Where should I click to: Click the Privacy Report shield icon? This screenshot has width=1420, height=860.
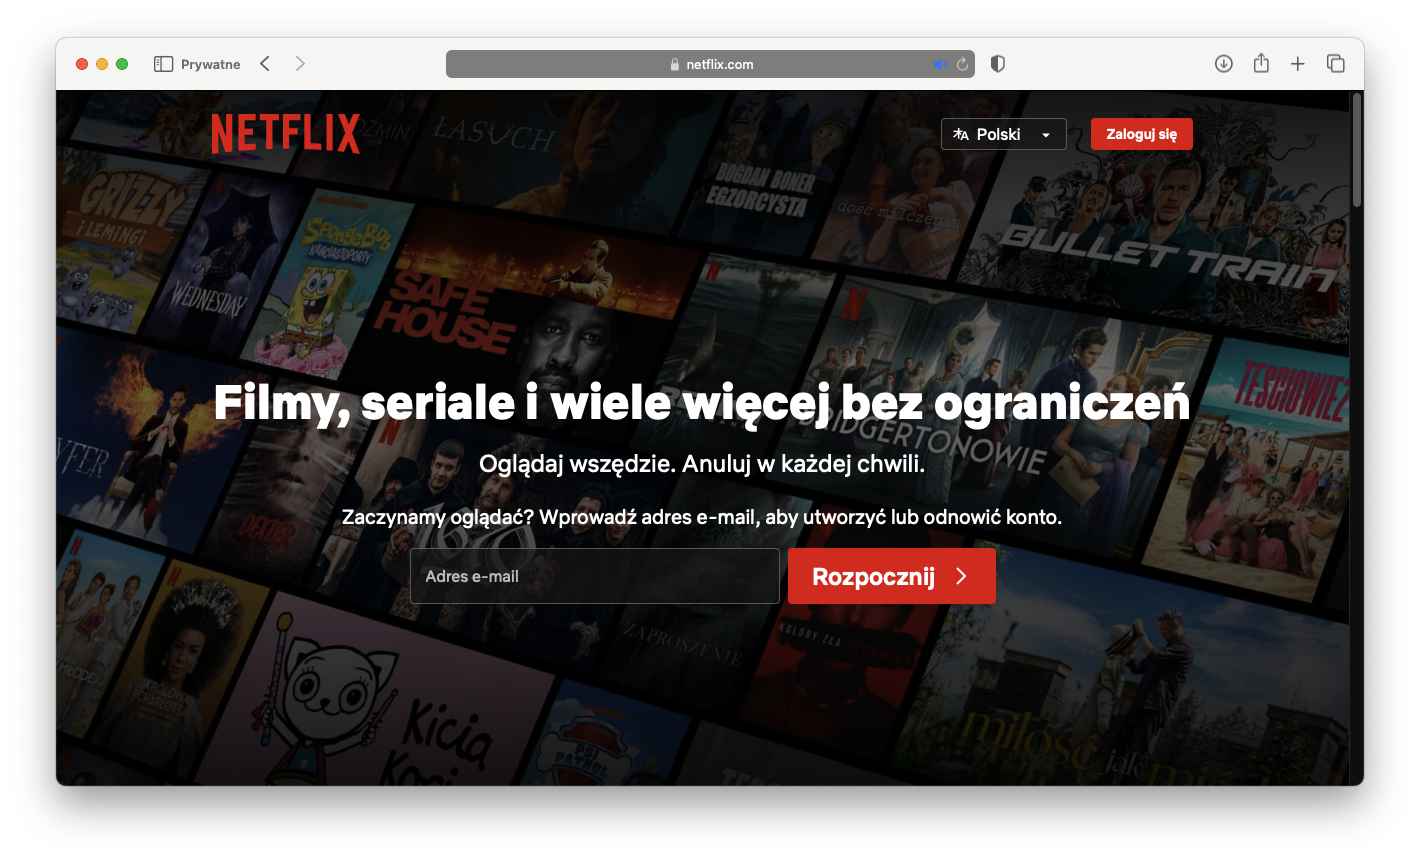click(x=997, y=63)
